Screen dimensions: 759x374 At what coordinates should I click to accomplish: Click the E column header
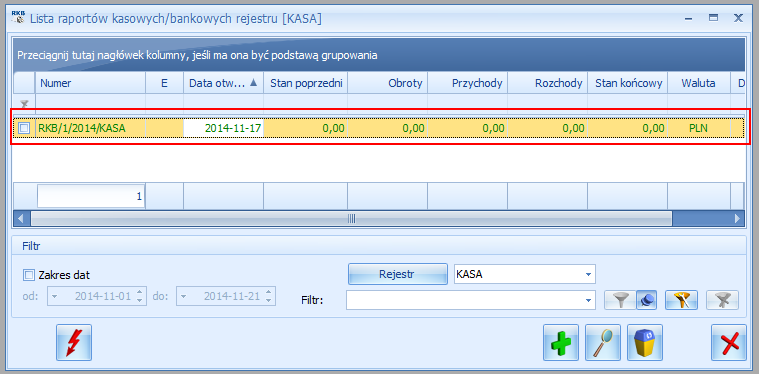click(x=164, y=83)
